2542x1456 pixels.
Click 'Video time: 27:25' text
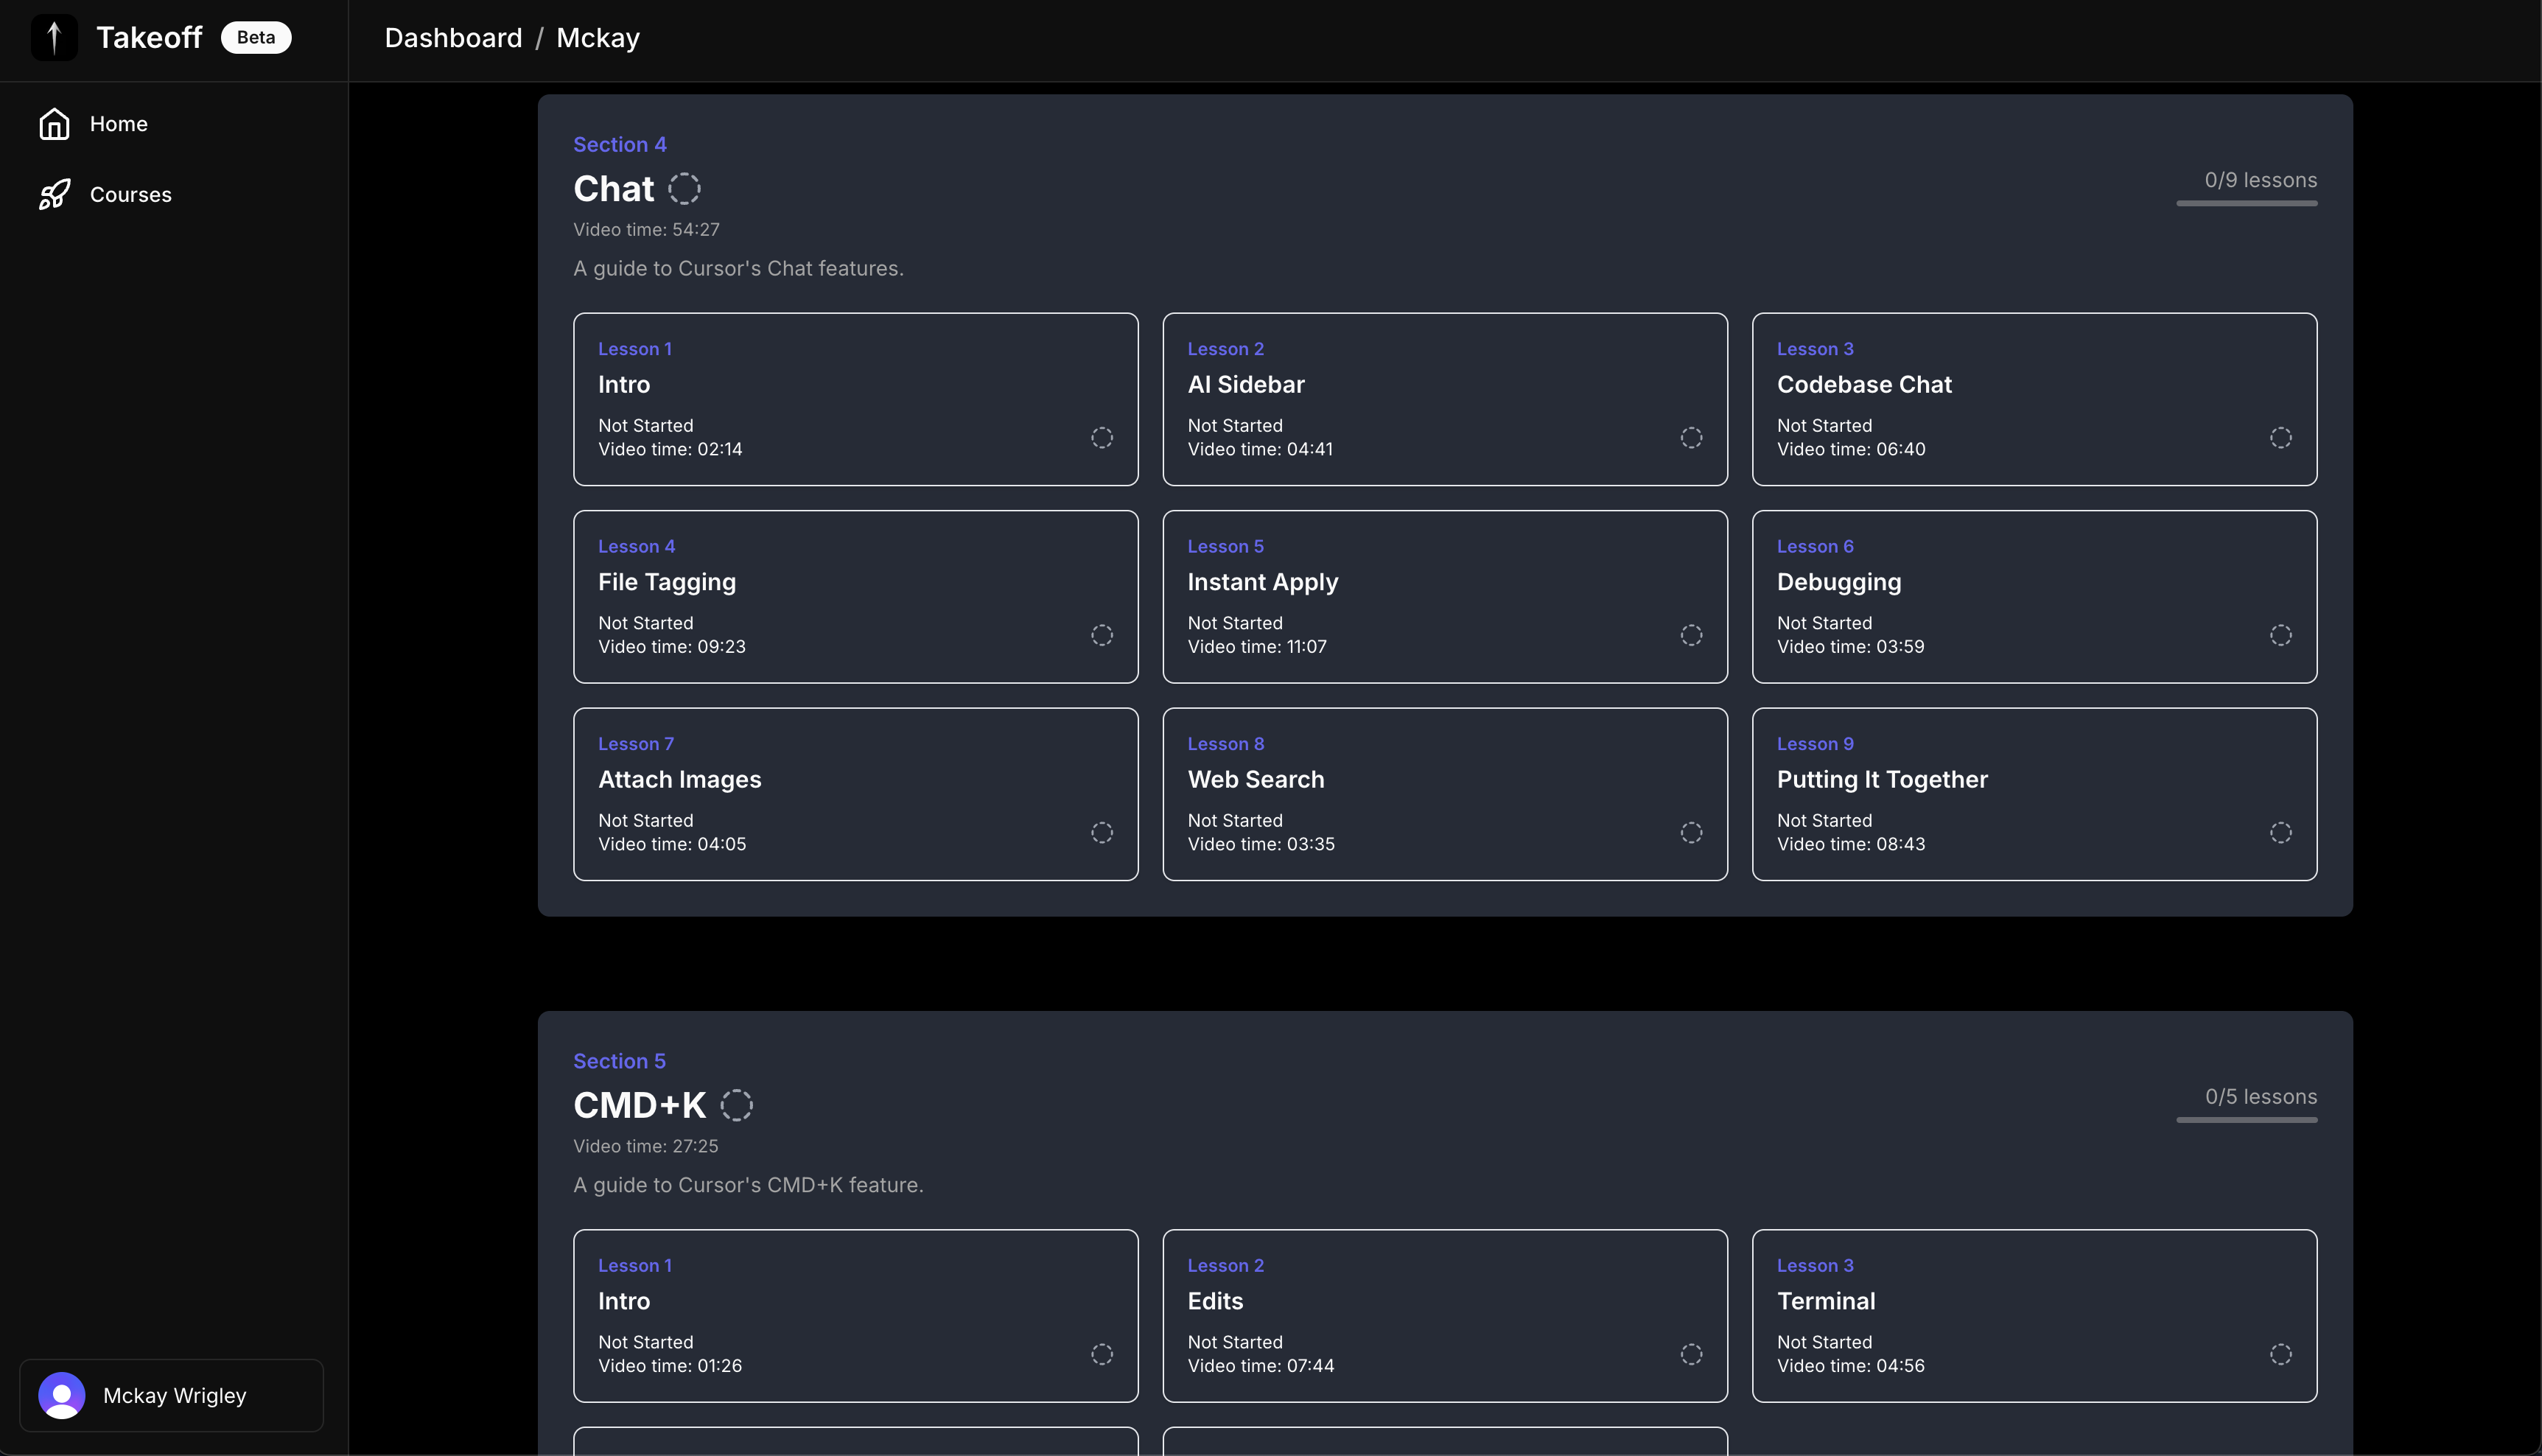point(646,1146)
